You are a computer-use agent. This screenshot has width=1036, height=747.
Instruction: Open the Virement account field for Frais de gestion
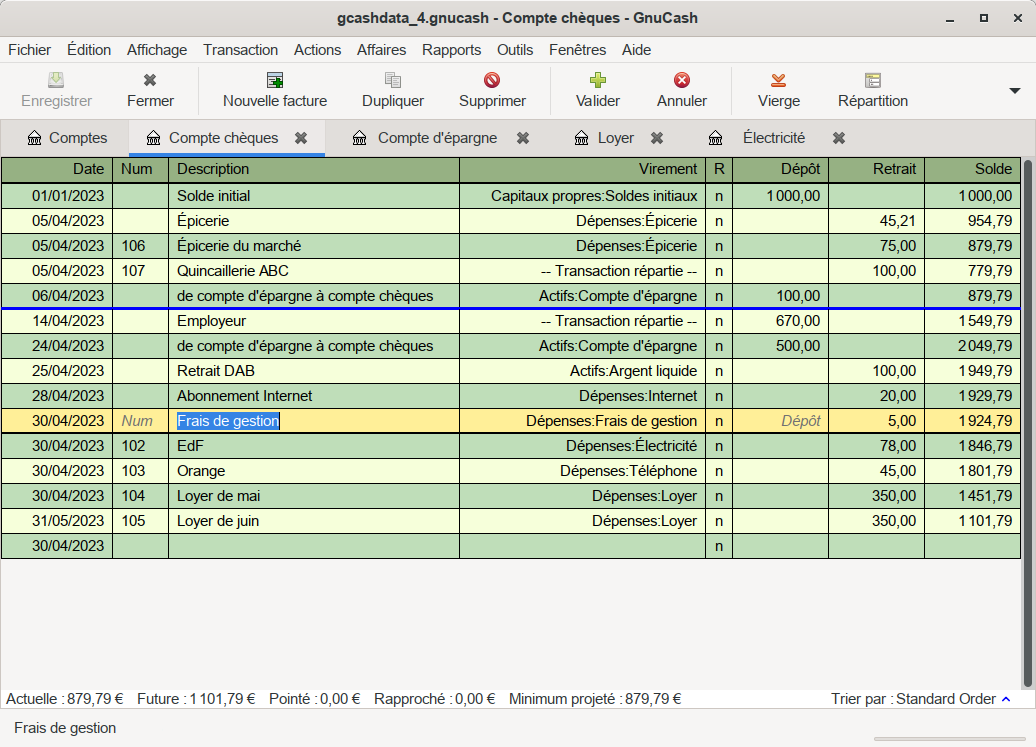pyautogui.click(x=582, y=421)
